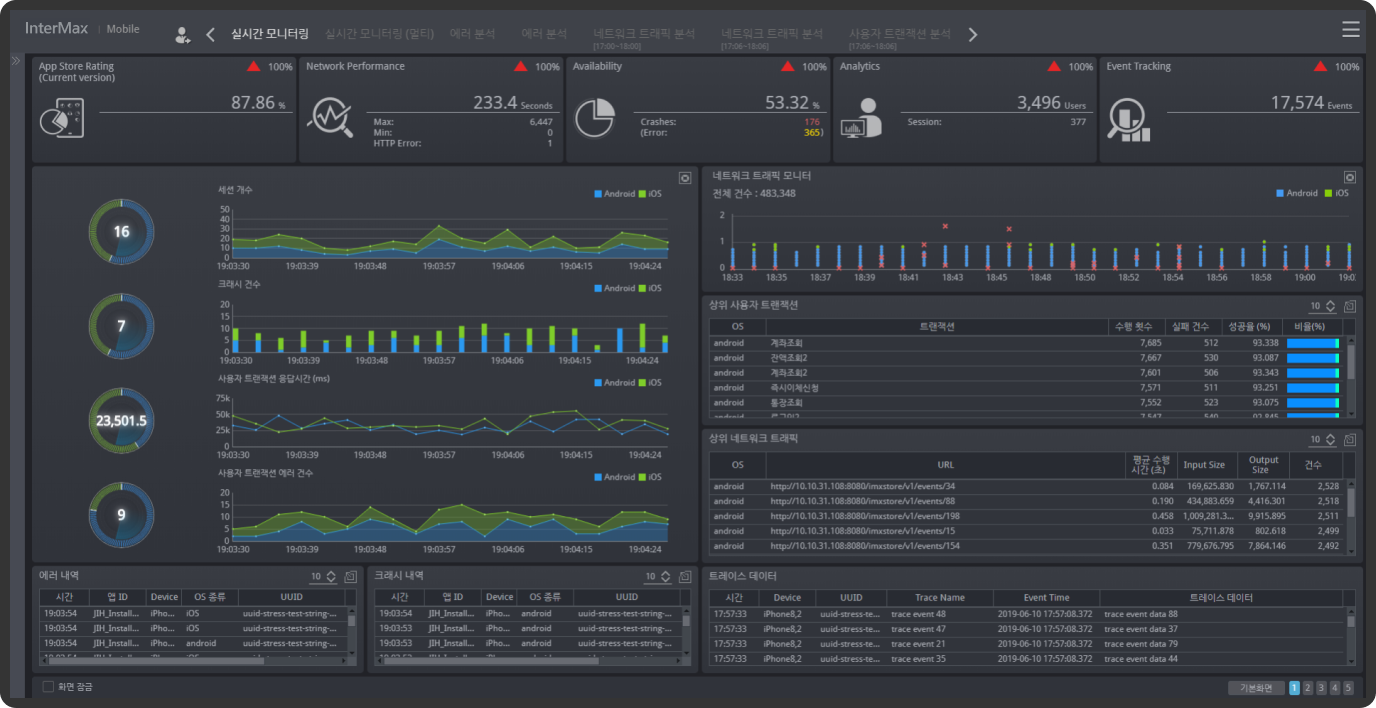Switch to 실시간 모니터링 (멀티) tab
Screen dimensions: 1376x708
click(379, 34)
